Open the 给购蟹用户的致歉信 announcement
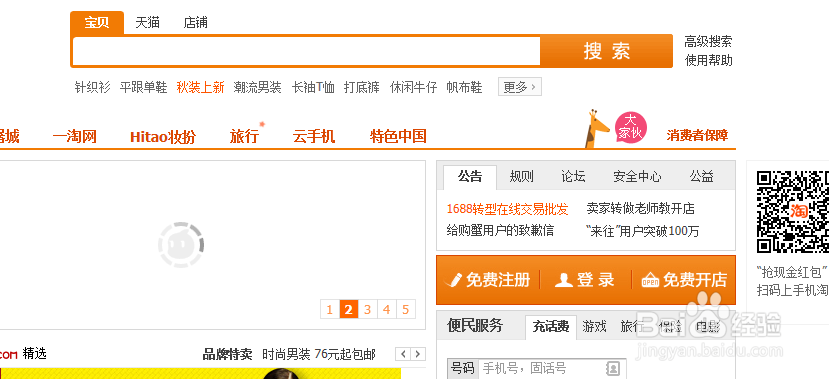This screenshot has width=829, height=379. coord(500,230)
